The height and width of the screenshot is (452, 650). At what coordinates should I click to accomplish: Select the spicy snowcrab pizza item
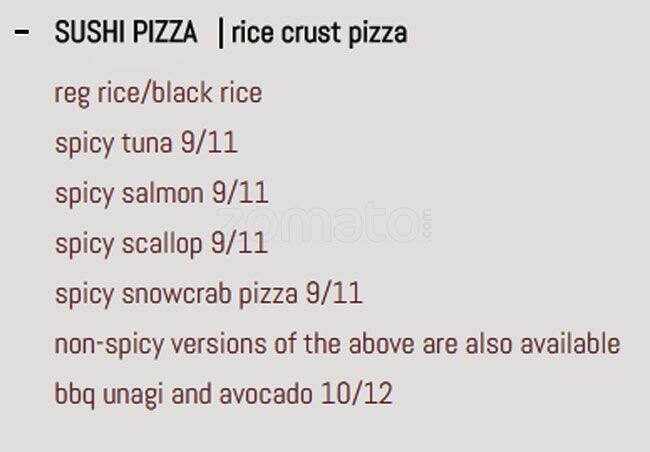pyautogui.click(x=176, y=294)
